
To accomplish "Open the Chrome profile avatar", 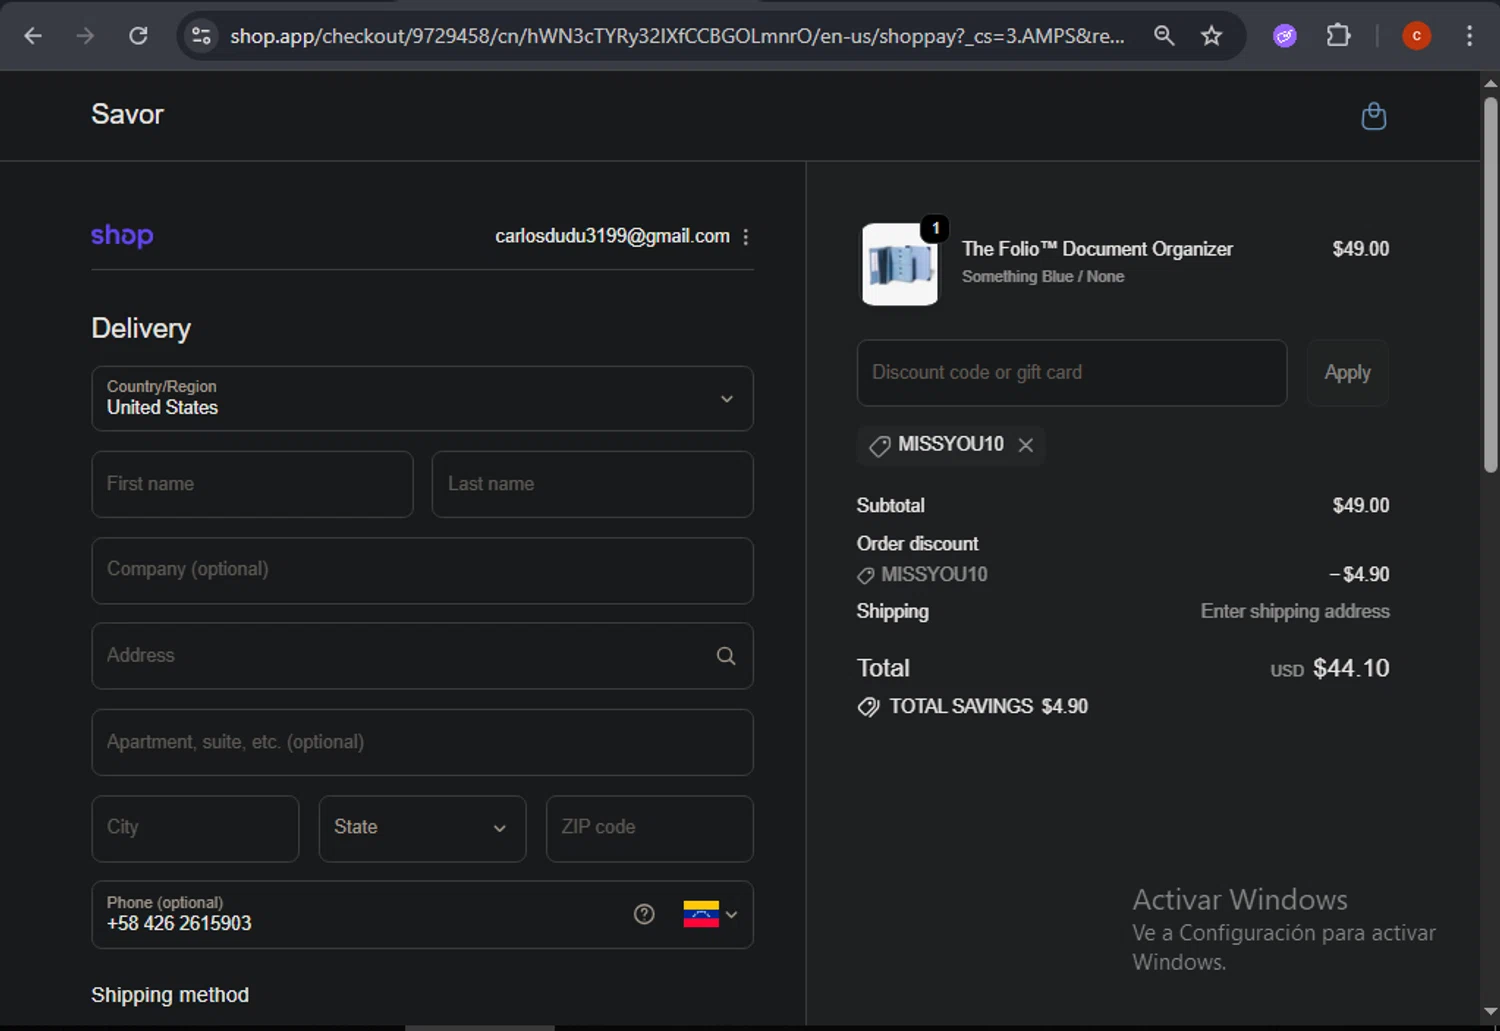I will (1416, 36).
